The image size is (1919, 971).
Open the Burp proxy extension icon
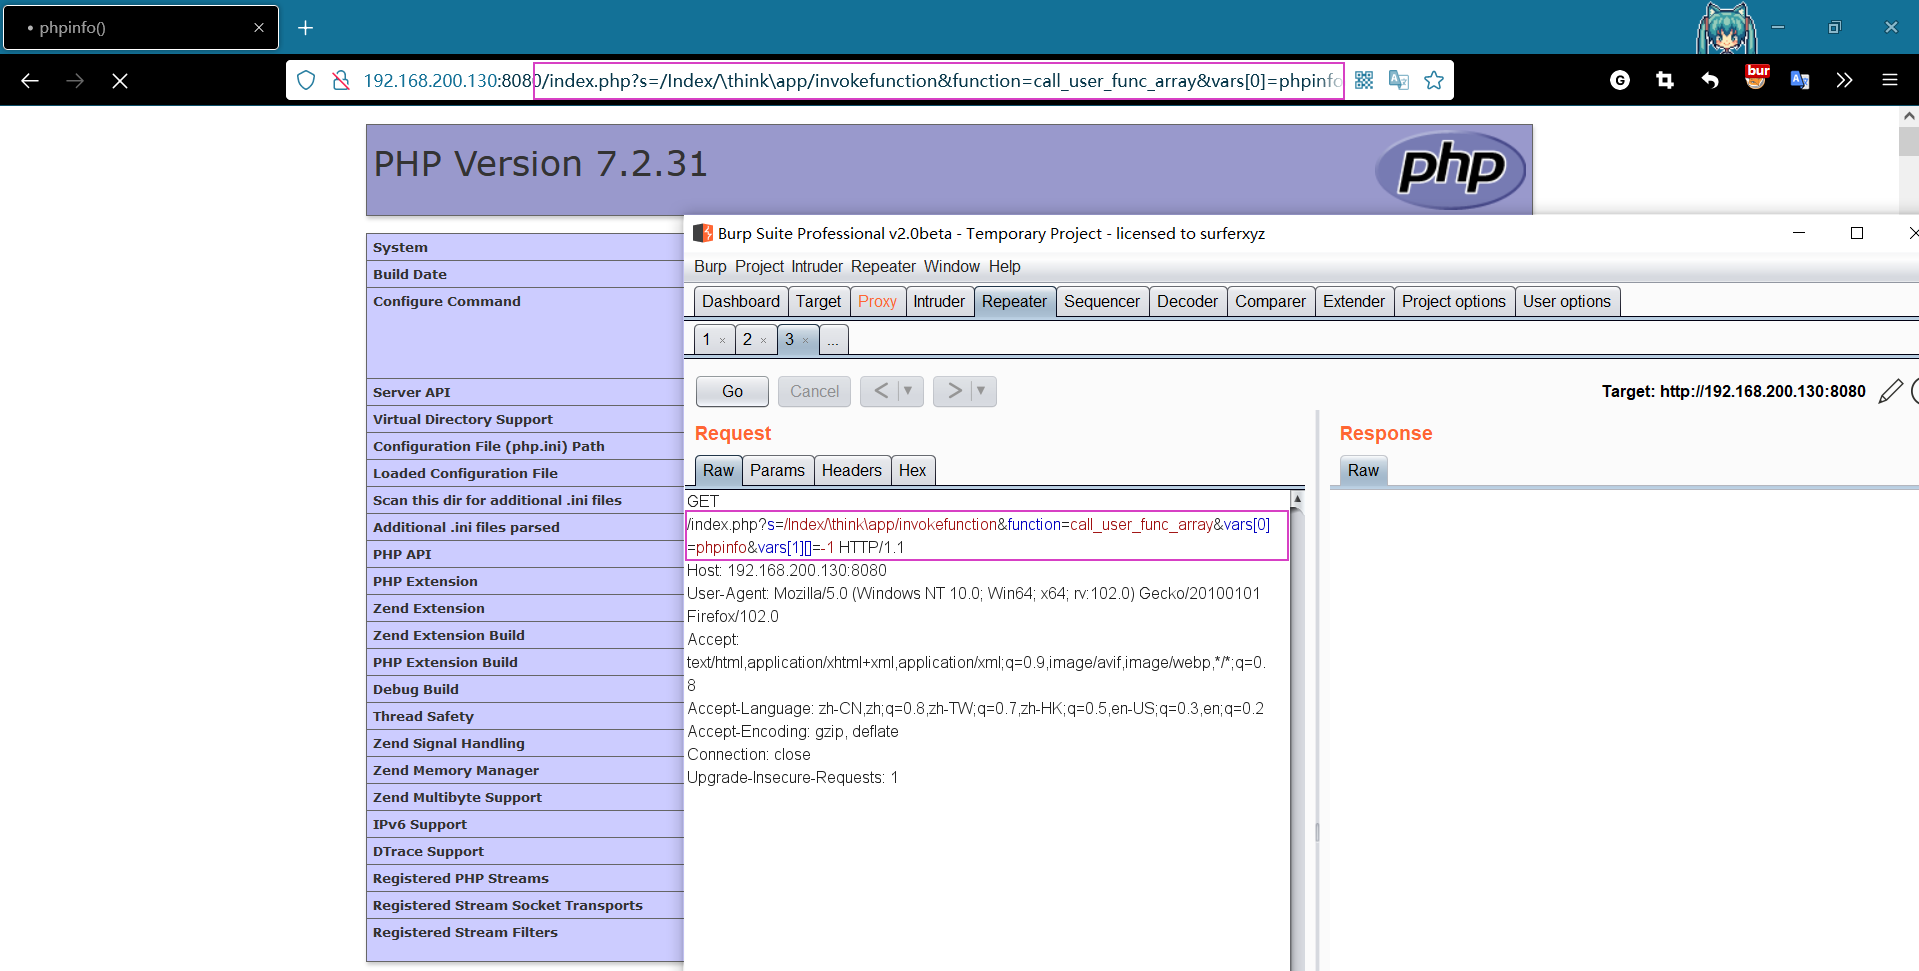point(1756,78)
